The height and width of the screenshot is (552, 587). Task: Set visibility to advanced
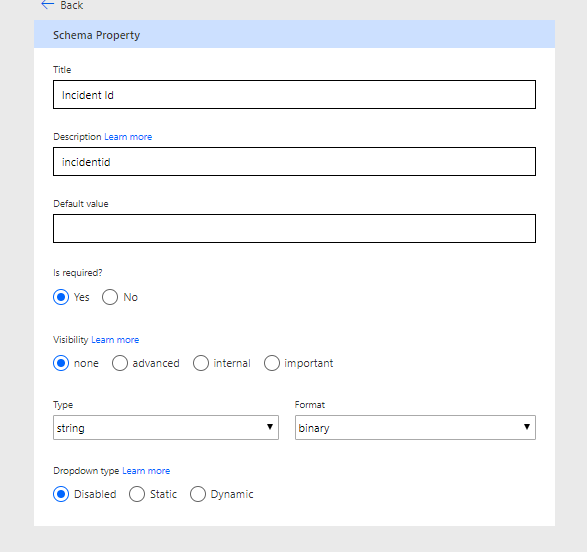120,363
